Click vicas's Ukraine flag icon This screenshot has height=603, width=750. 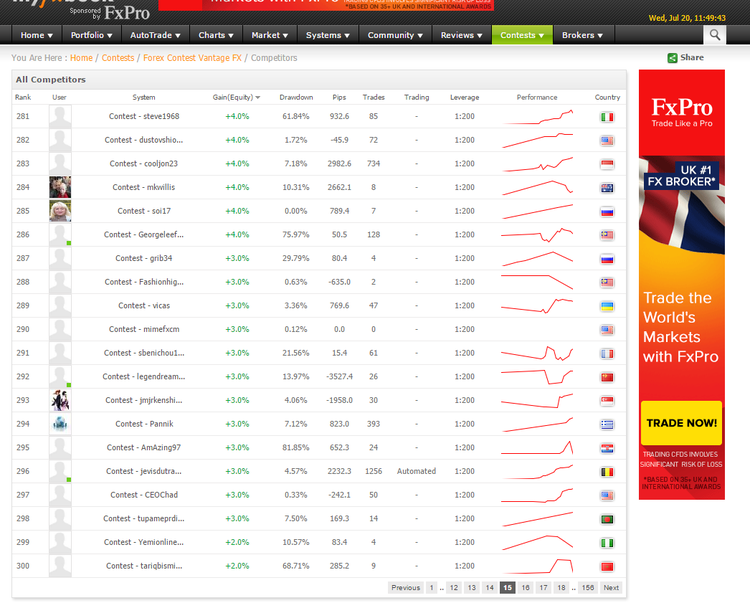[607, 307]
